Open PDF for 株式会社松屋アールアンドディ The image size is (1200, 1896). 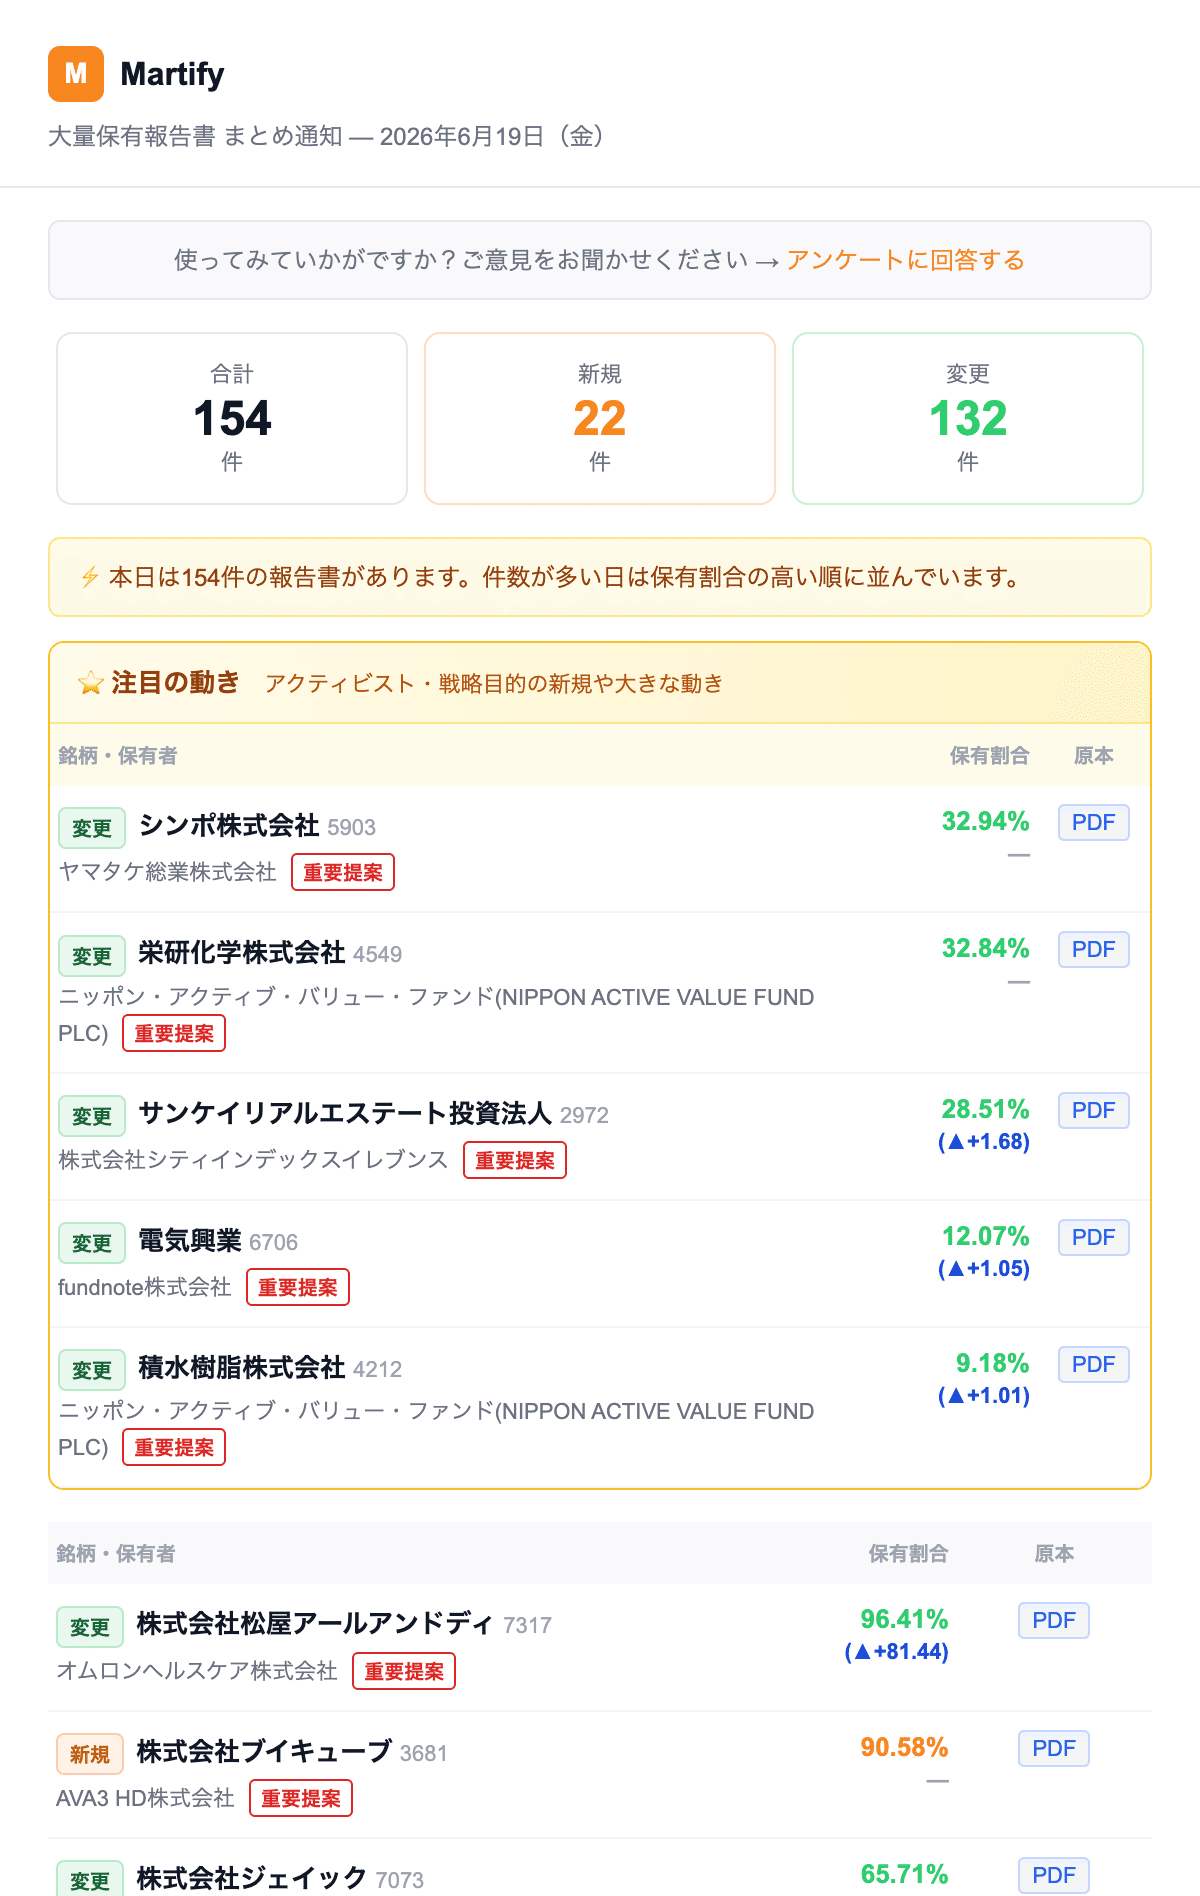pyautogui.click(x=1054, y=1620)
